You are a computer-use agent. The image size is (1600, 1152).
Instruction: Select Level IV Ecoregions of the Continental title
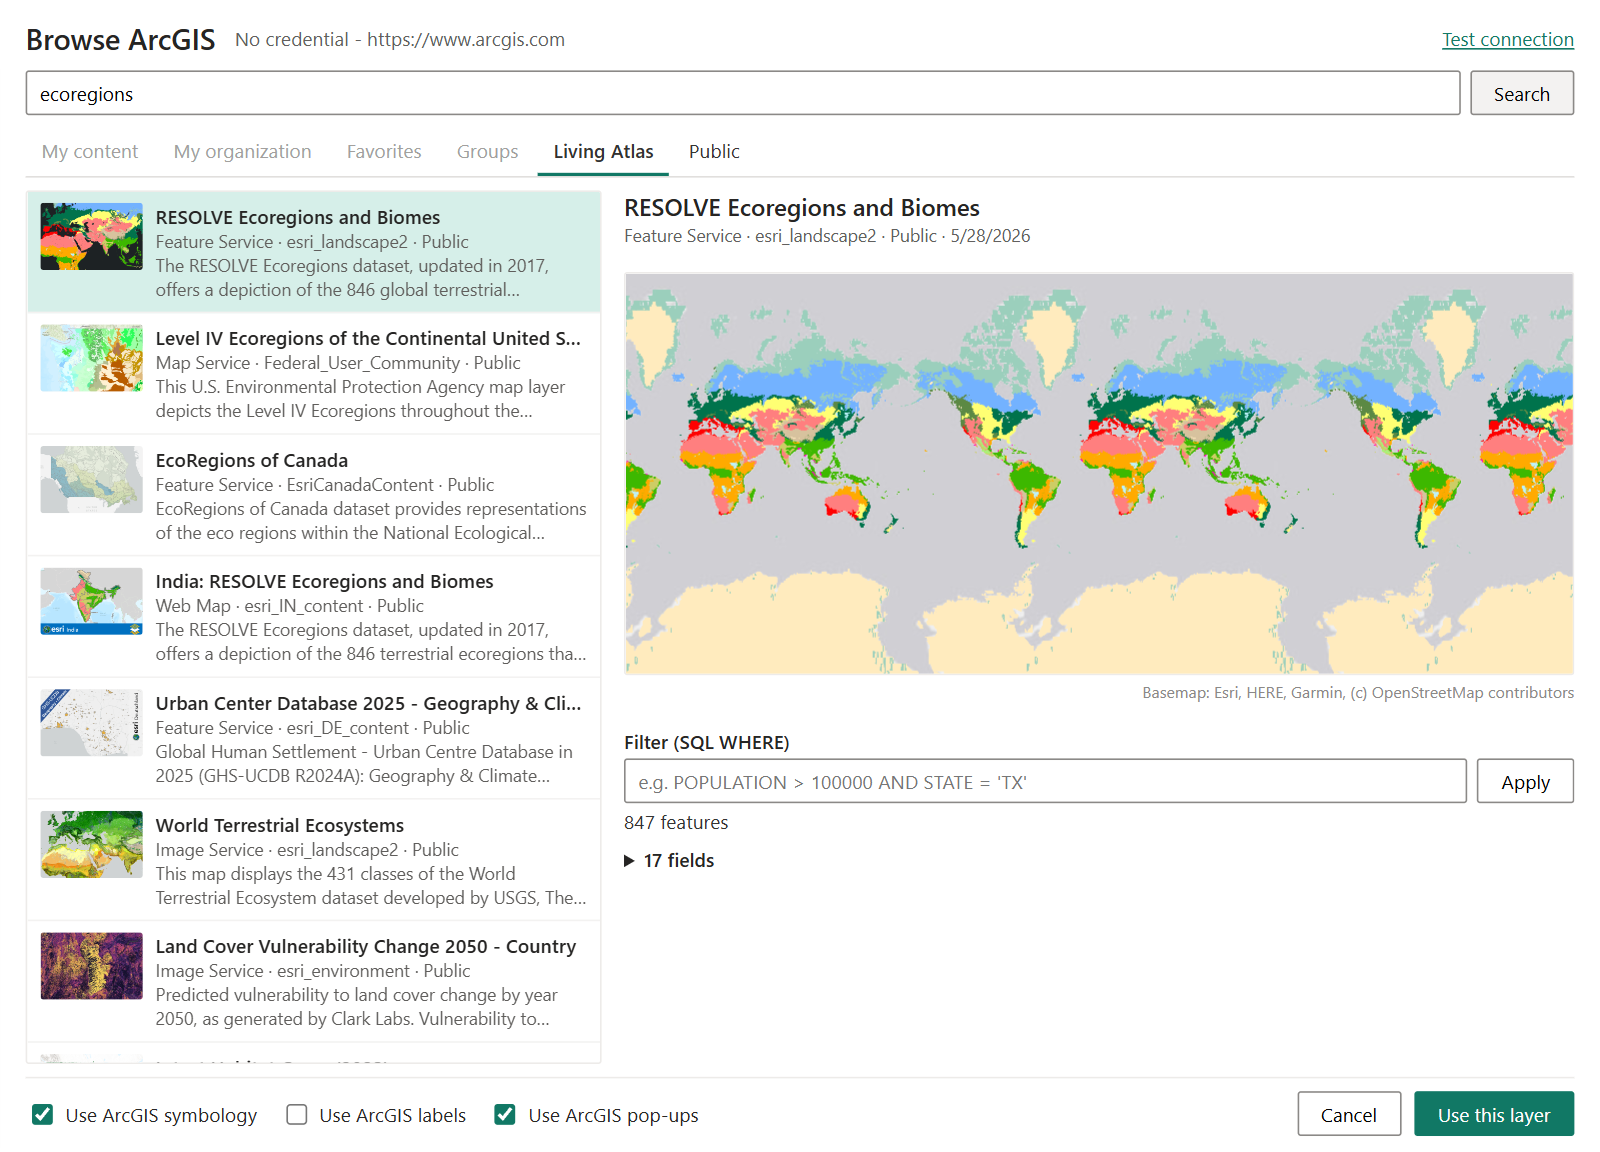point(368,339)
